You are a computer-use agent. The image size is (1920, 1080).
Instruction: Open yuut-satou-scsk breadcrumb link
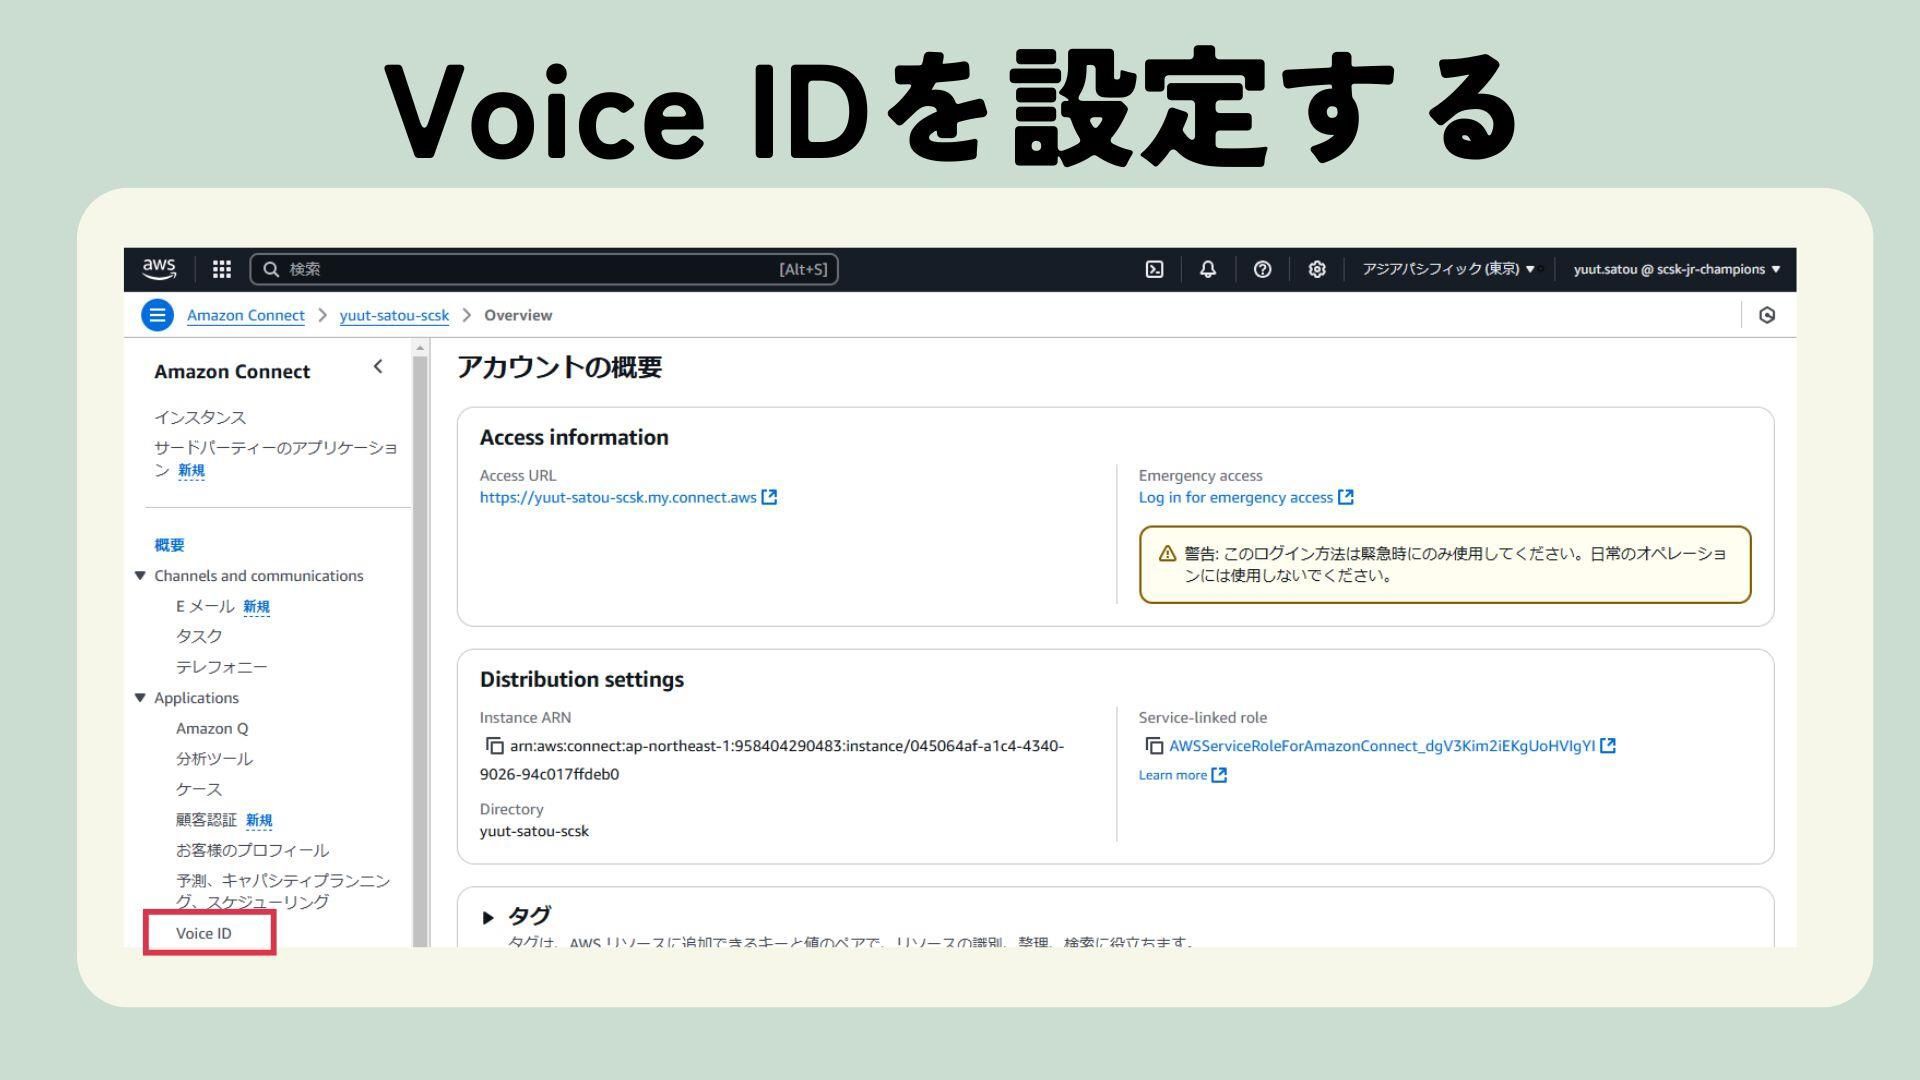[x=394, y=315]
